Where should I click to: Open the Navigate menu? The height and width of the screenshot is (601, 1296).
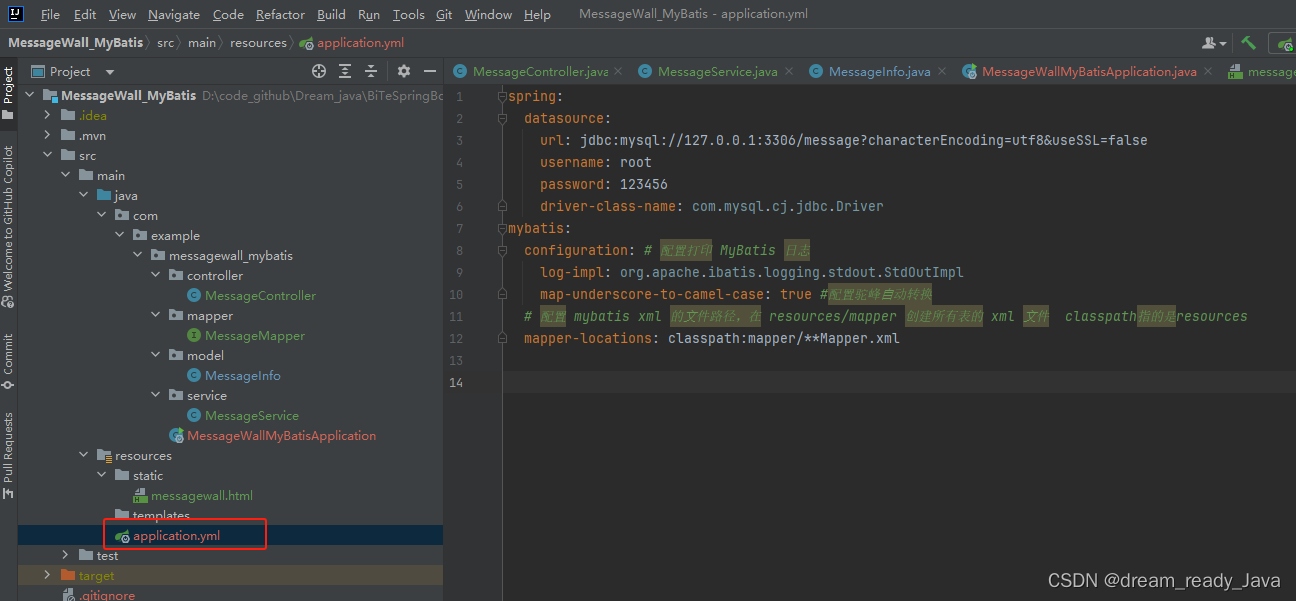coord(174,14)
